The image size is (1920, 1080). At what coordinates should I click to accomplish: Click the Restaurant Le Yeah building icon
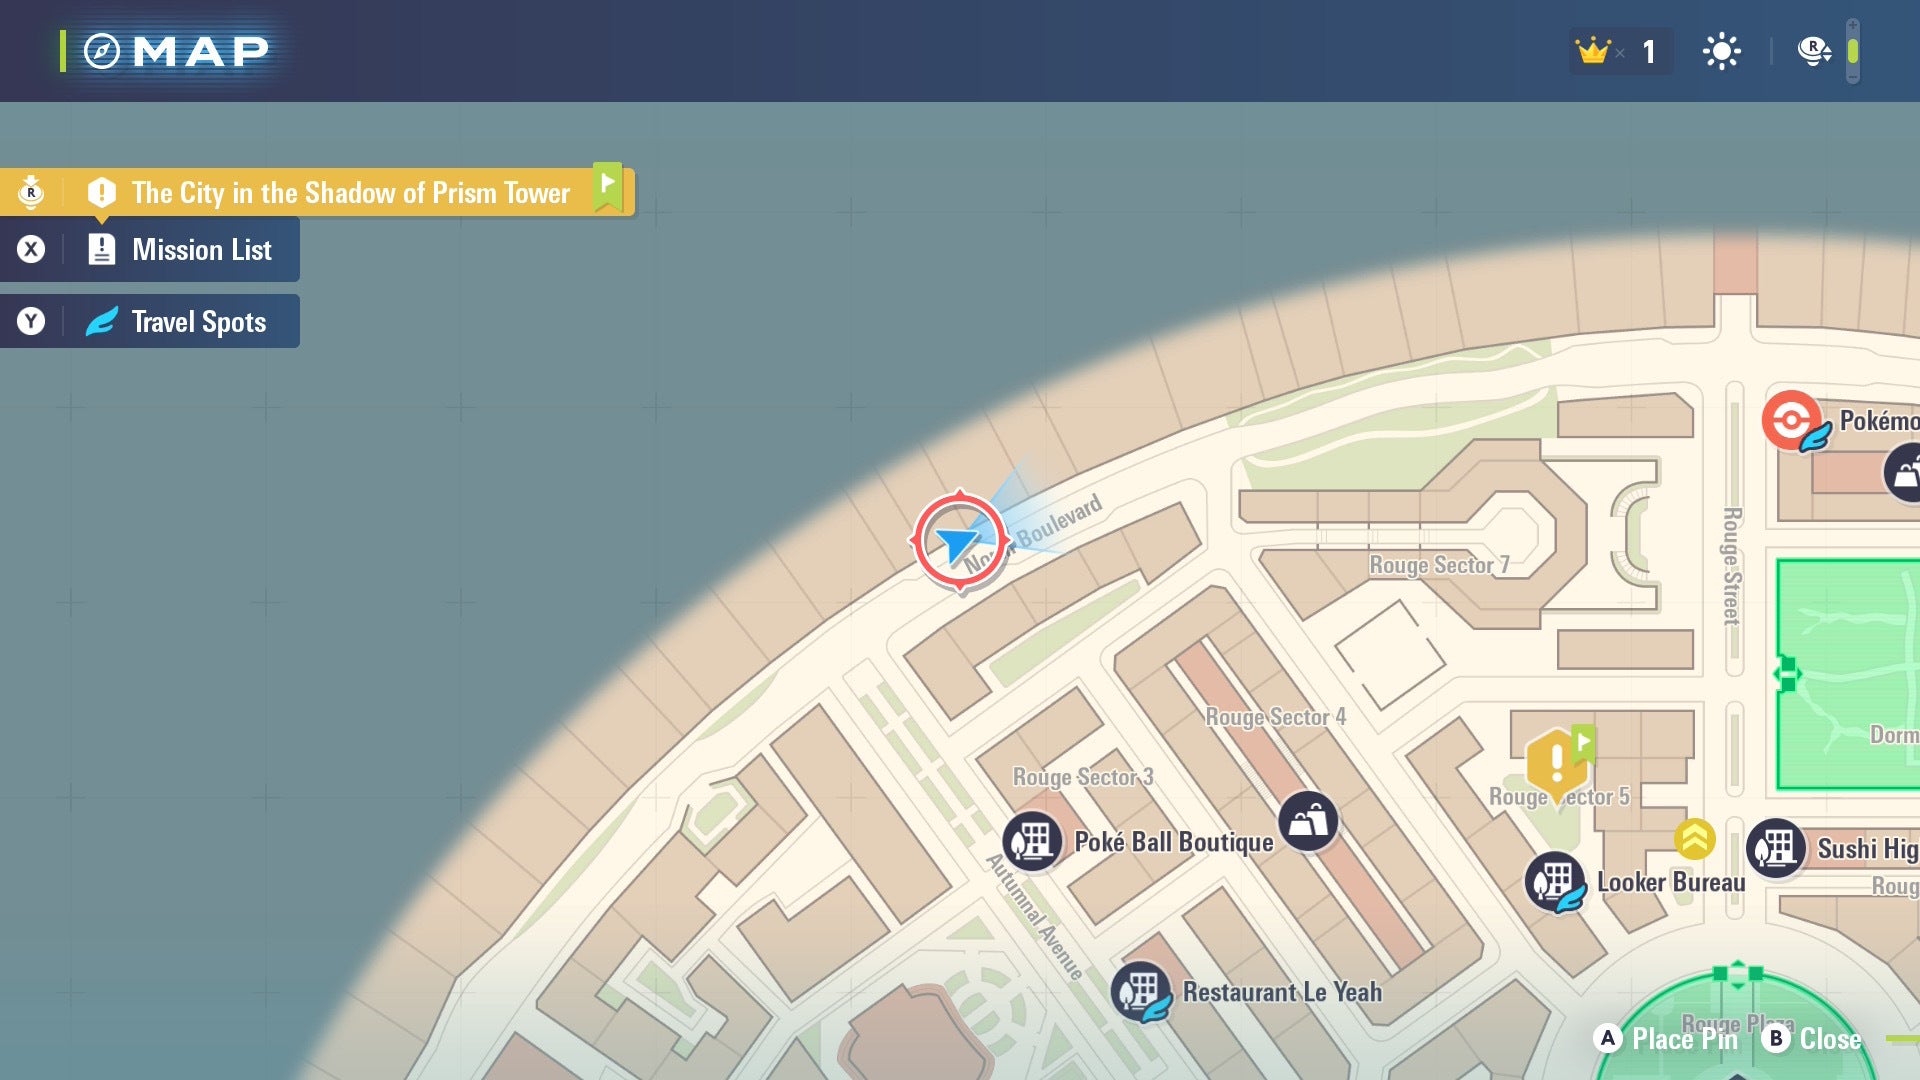click(x=1143, y=992)
